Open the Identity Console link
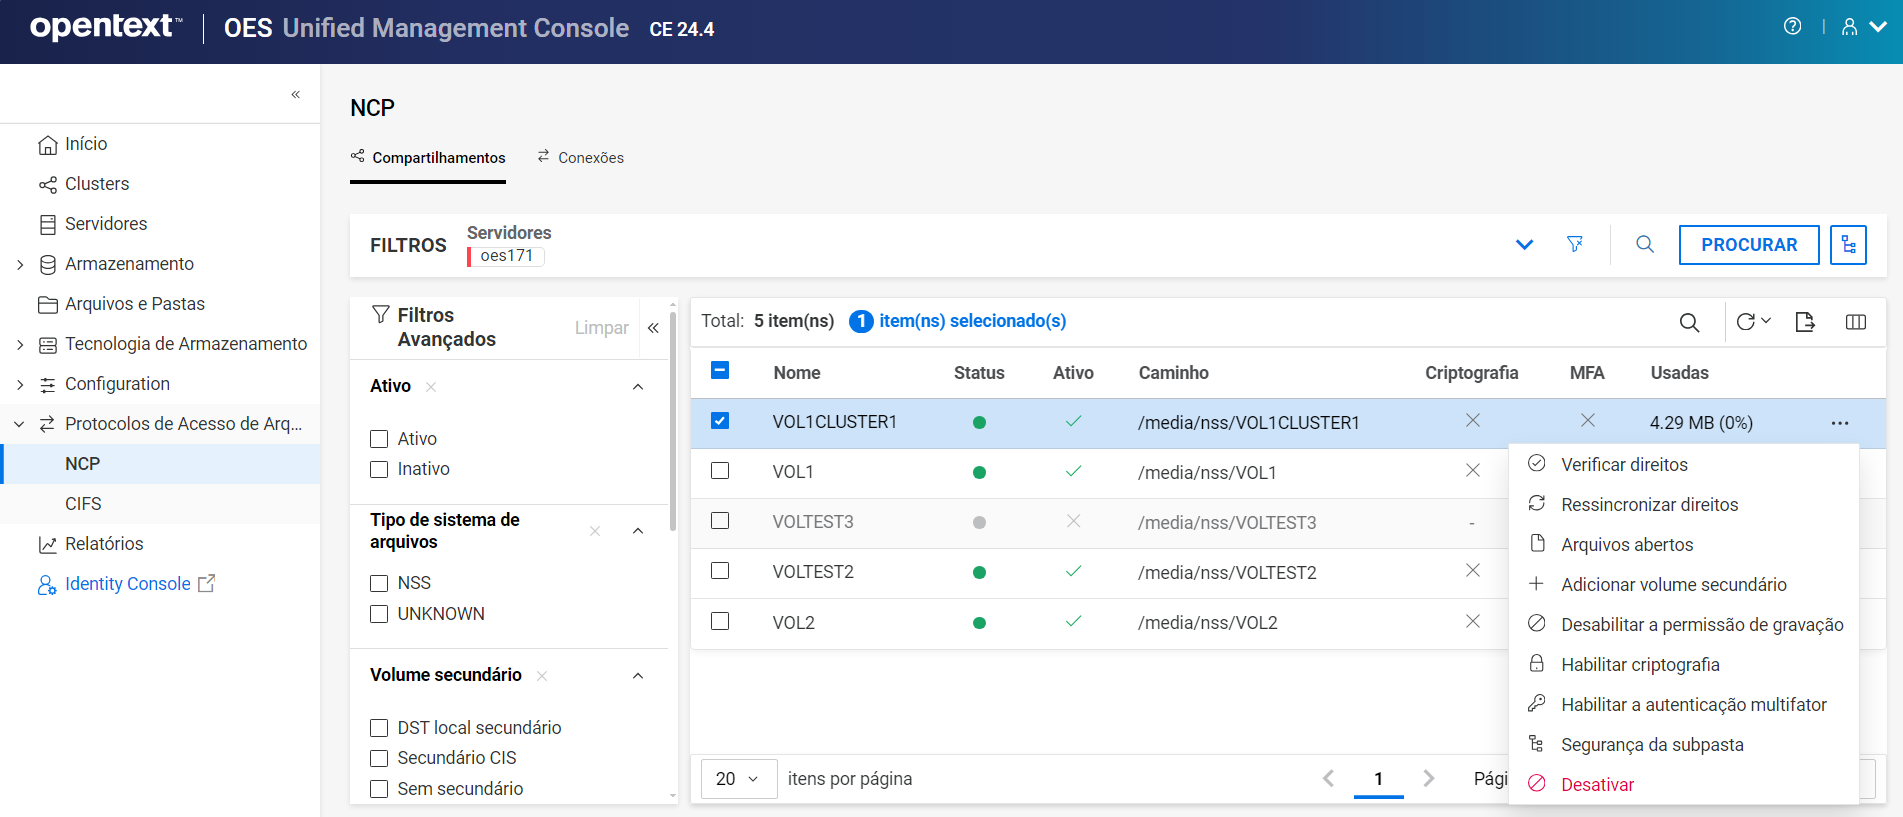The height and width of the screenshot is (817, 1903). click(x=127, y=584)
